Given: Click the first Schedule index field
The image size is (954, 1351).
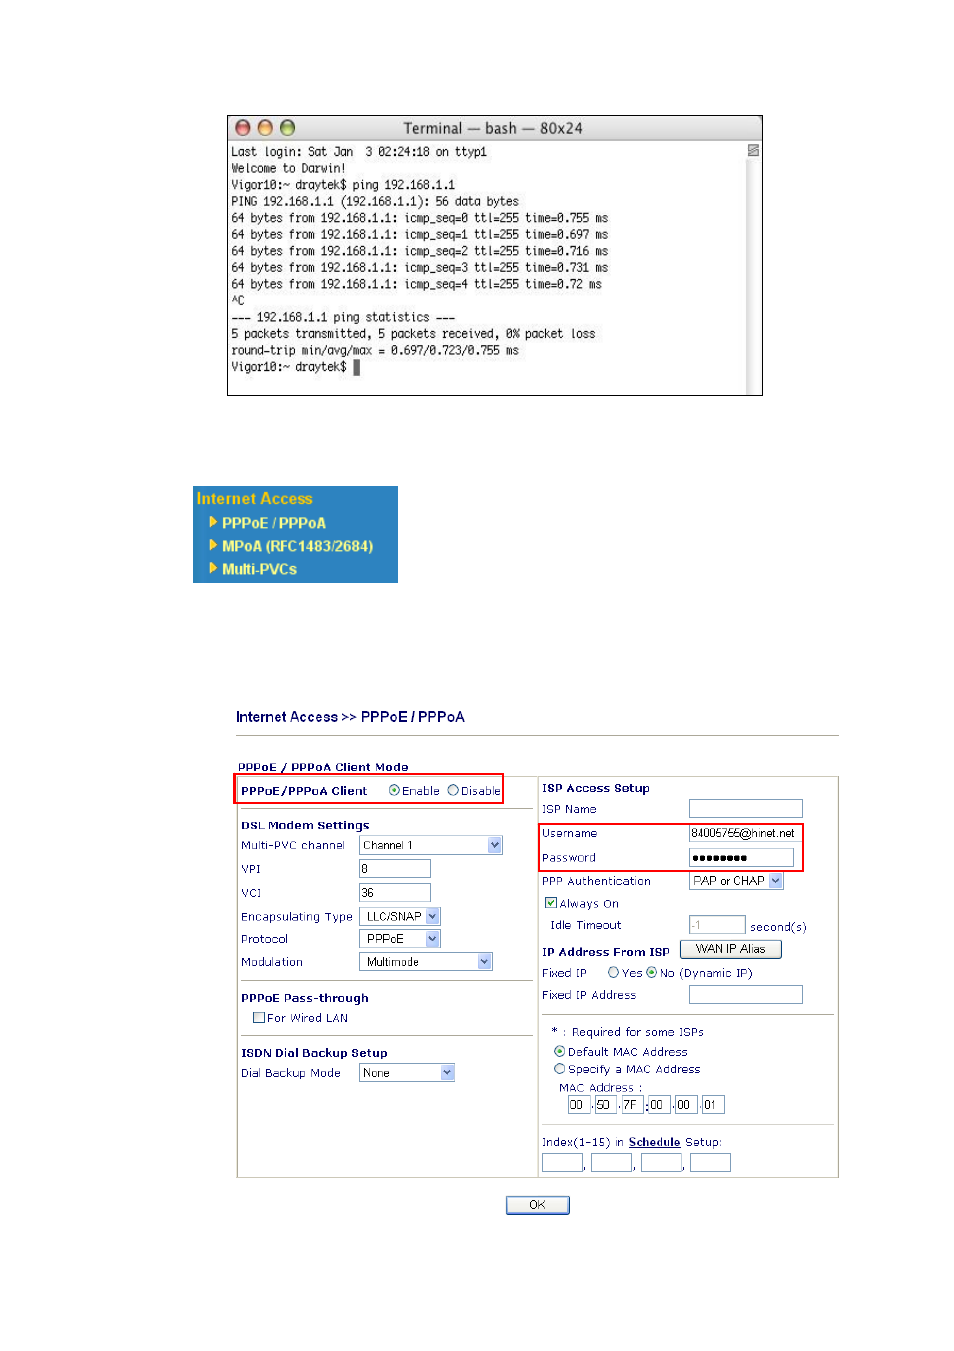Looking at the screenshot, I should pyautogui.click(x=562, y=1162).
